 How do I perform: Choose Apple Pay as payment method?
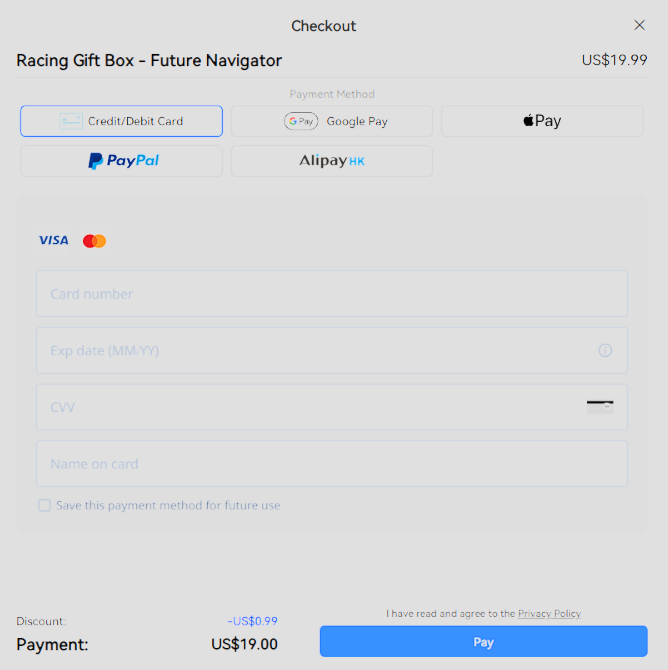tap(542, 121)
